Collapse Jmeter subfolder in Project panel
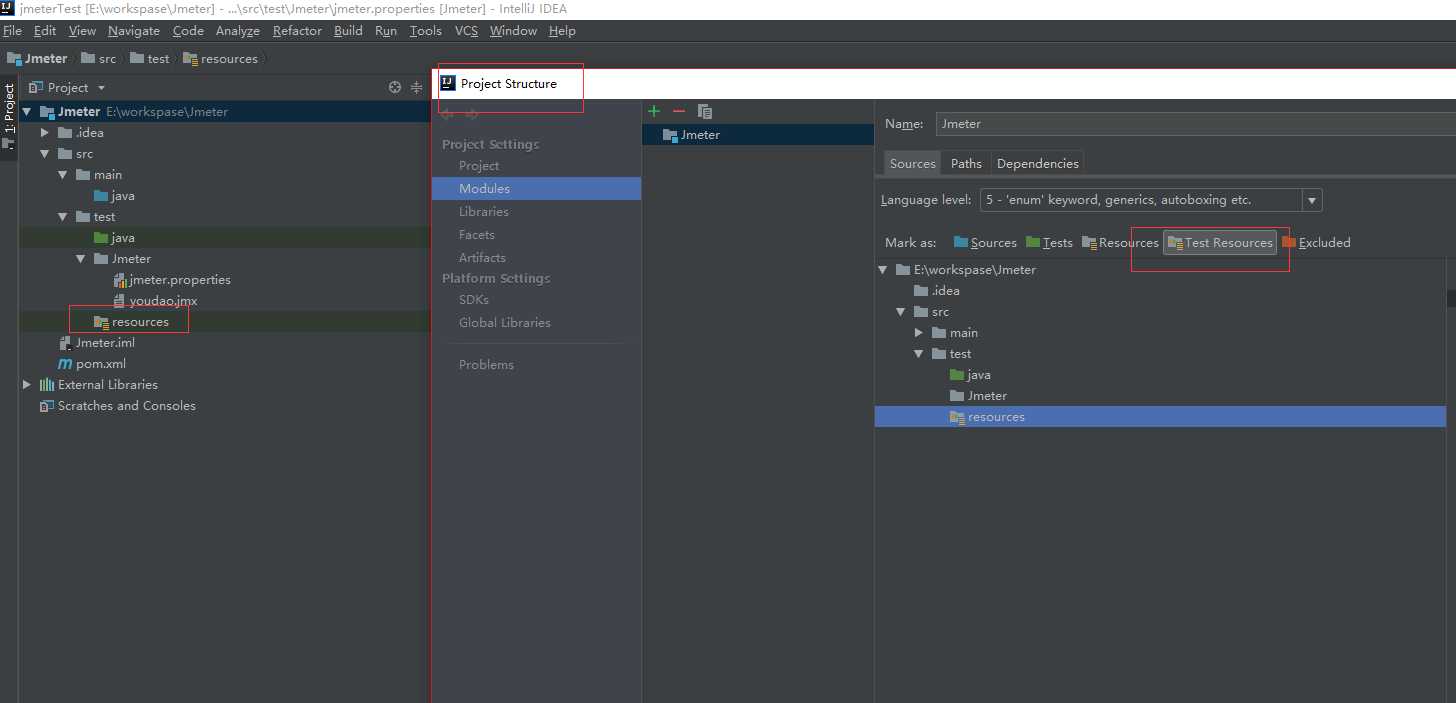The image size is (1456, 703). 80,258
